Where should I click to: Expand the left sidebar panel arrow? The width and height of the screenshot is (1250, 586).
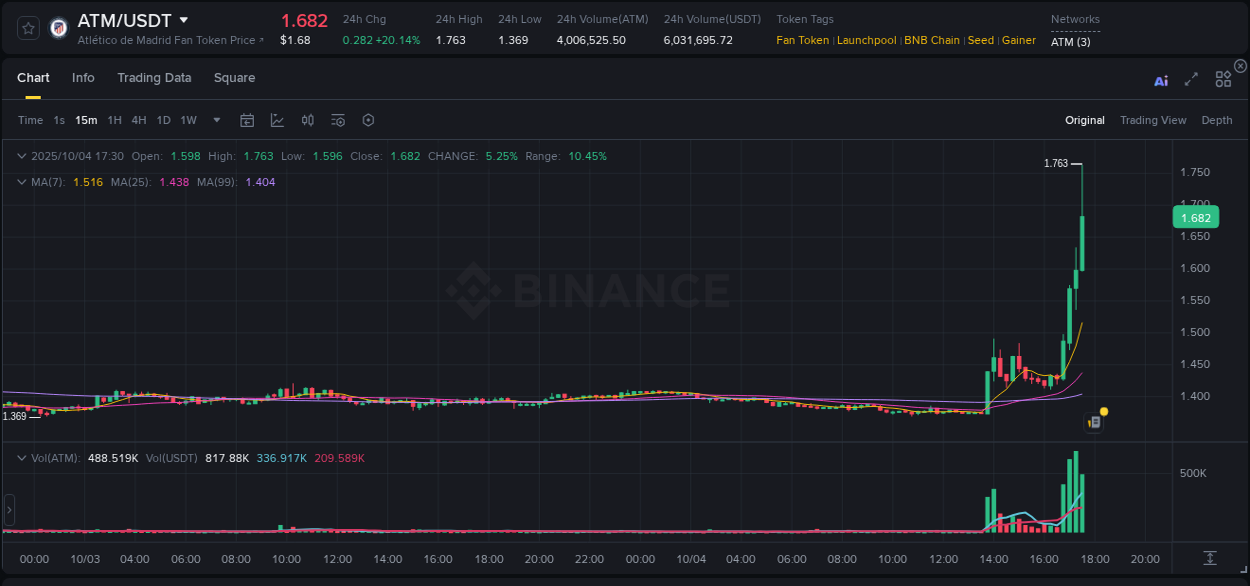8,510
